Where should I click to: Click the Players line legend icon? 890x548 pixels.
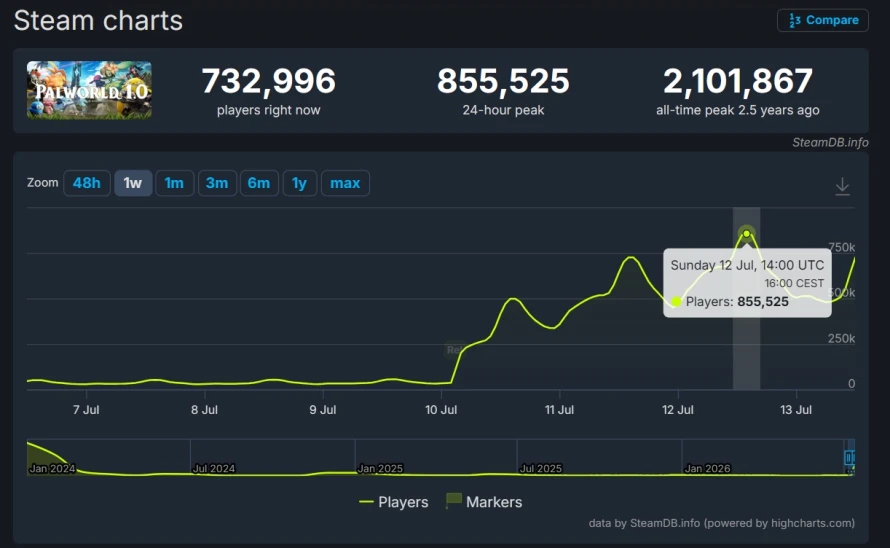(366, 502)
